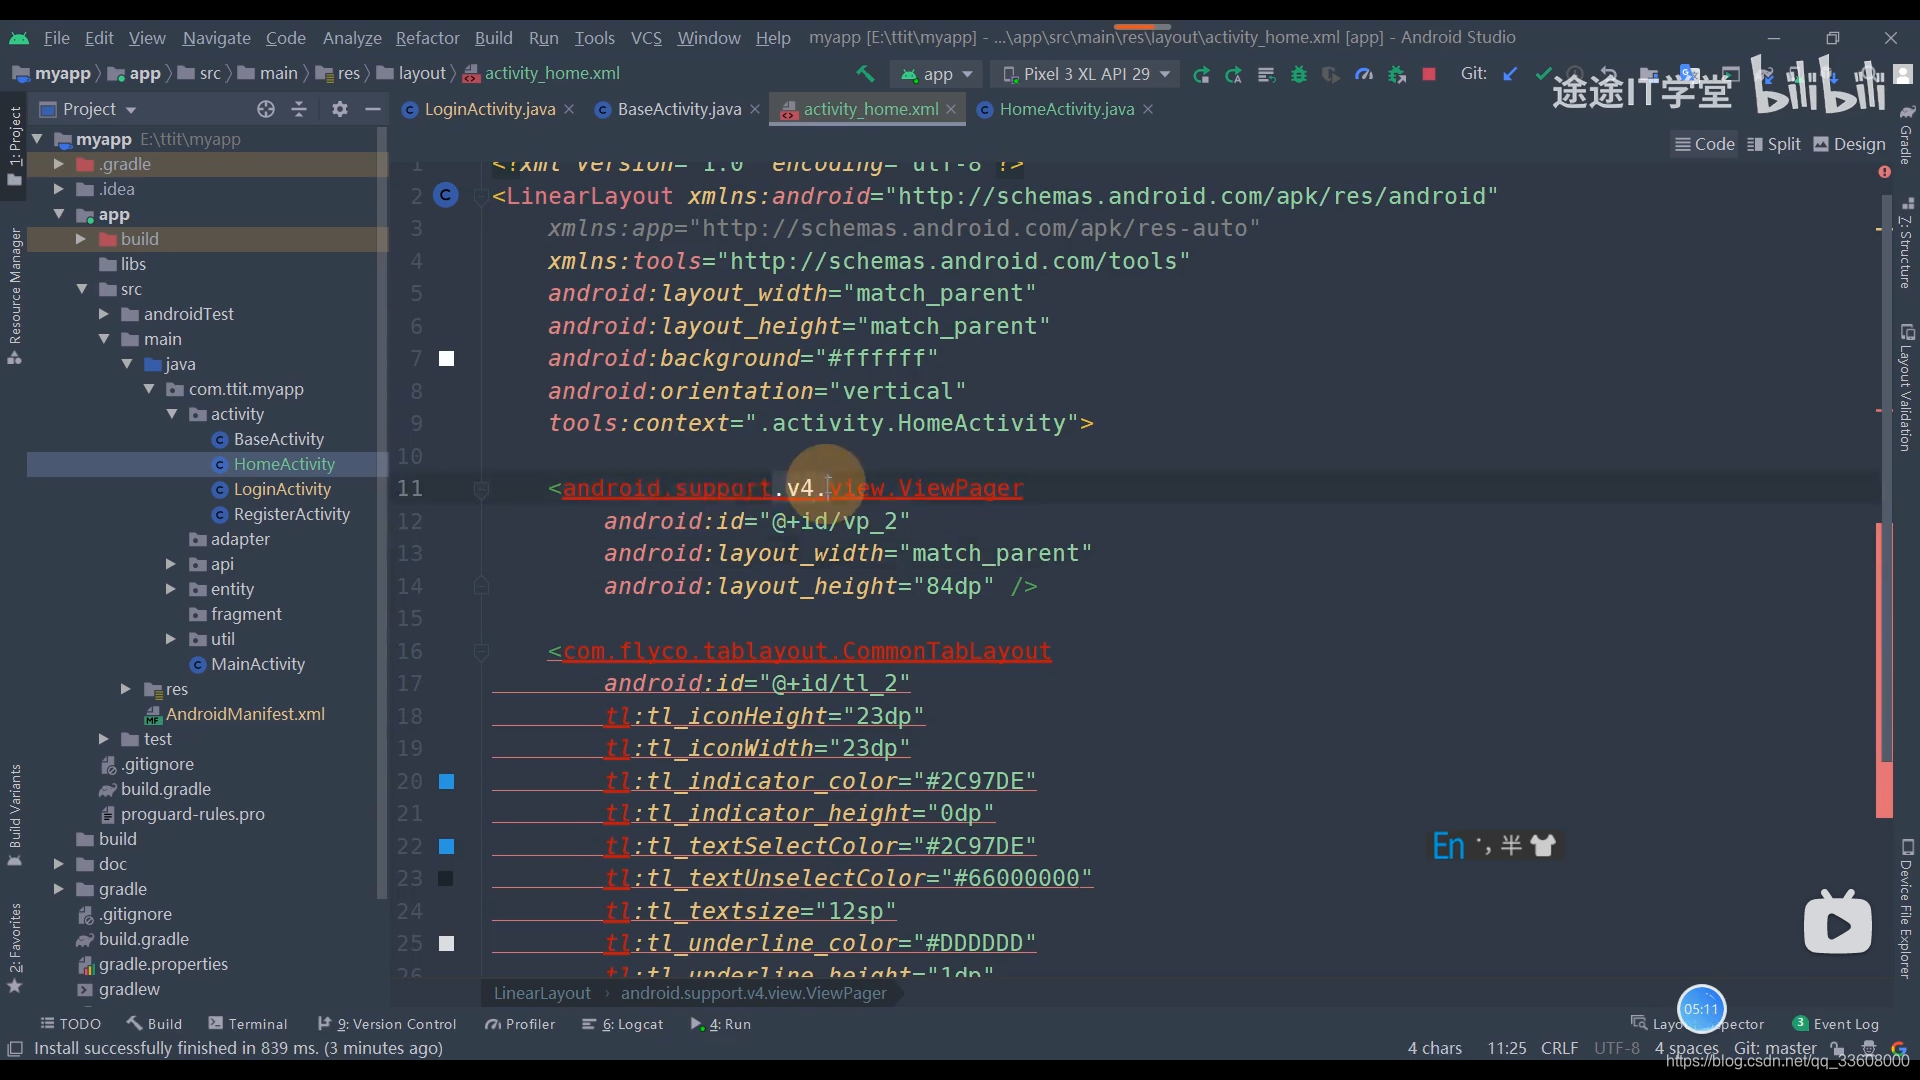Open the Terminal tool window
1920x1080 pixels.
pyautogui.click(x=247, y=1024)
